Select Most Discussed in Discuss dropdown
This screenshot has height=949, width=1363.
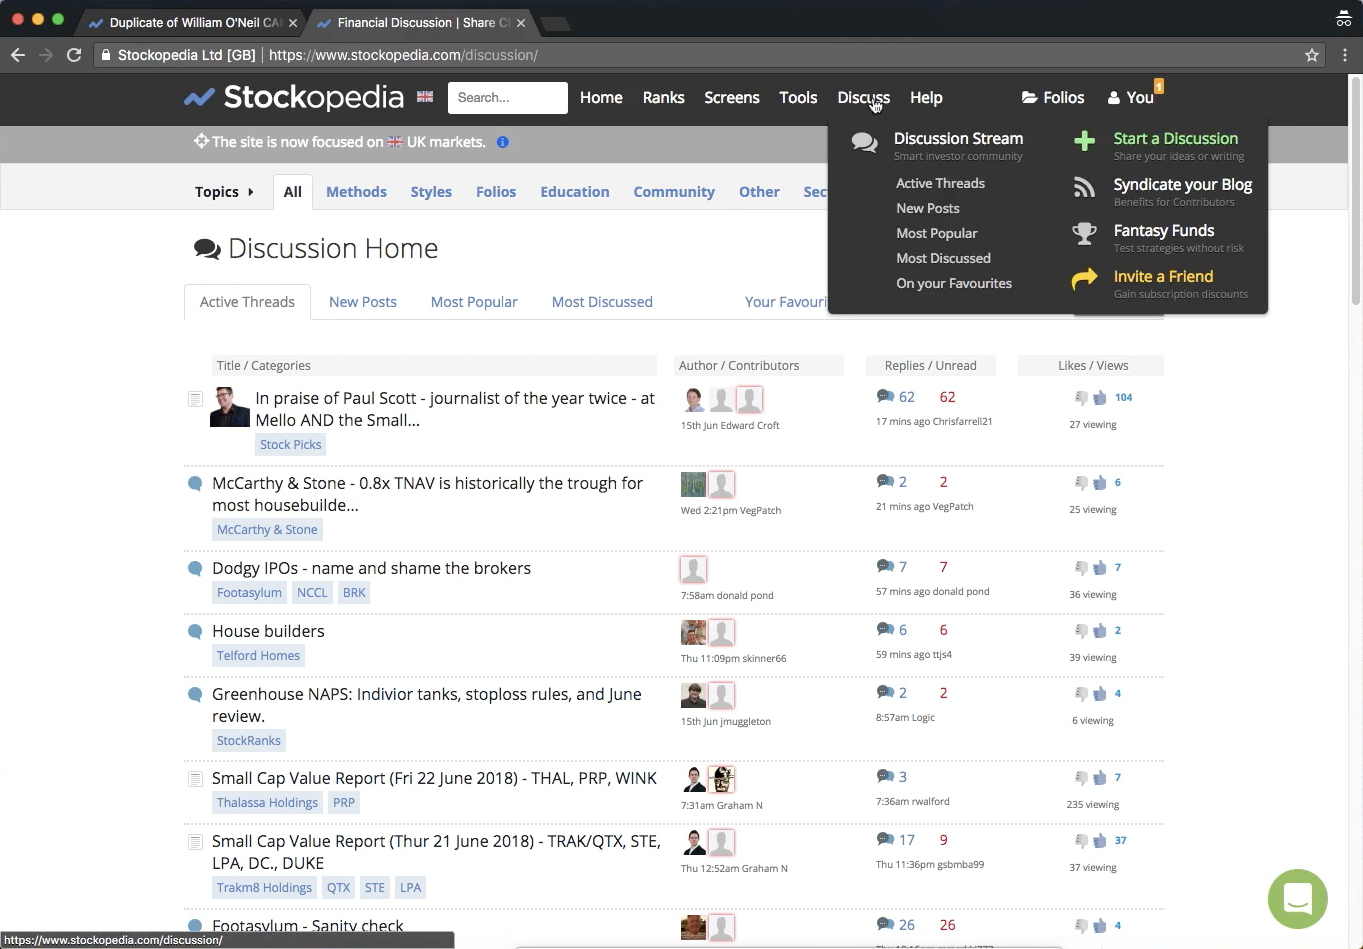click(943, 258)
